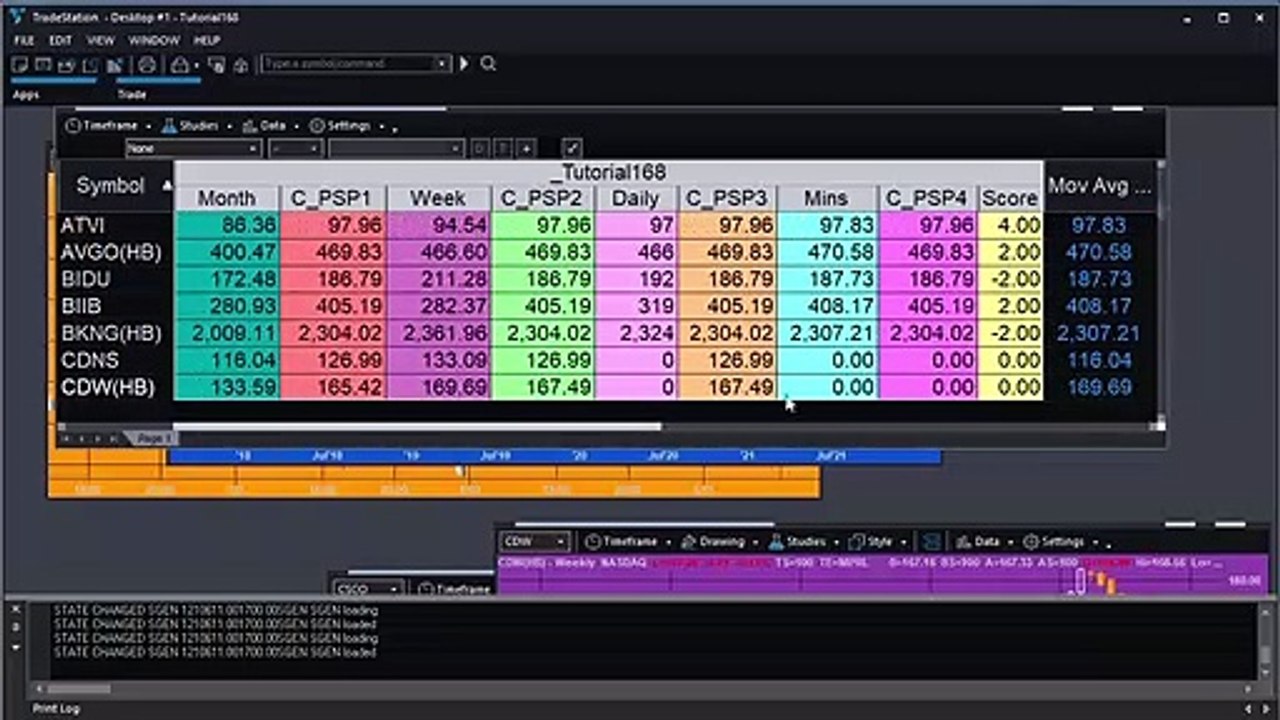The height and width of the screenshot is (720, 1280).
Task: Expand the symbol/command box dropdown arrow
Action: [x=441, y=64]
